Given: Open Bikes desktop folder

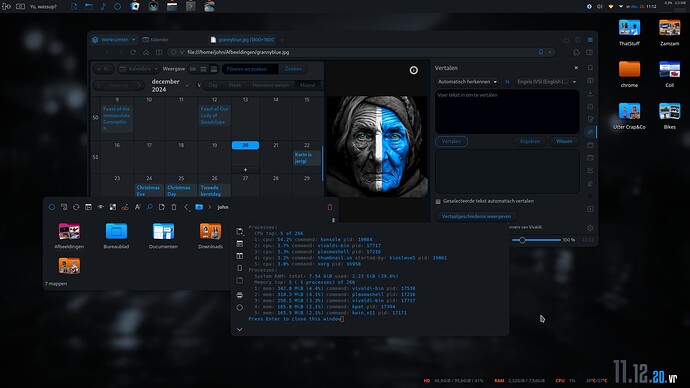Looking at the screenshot, I should (670, 116).
